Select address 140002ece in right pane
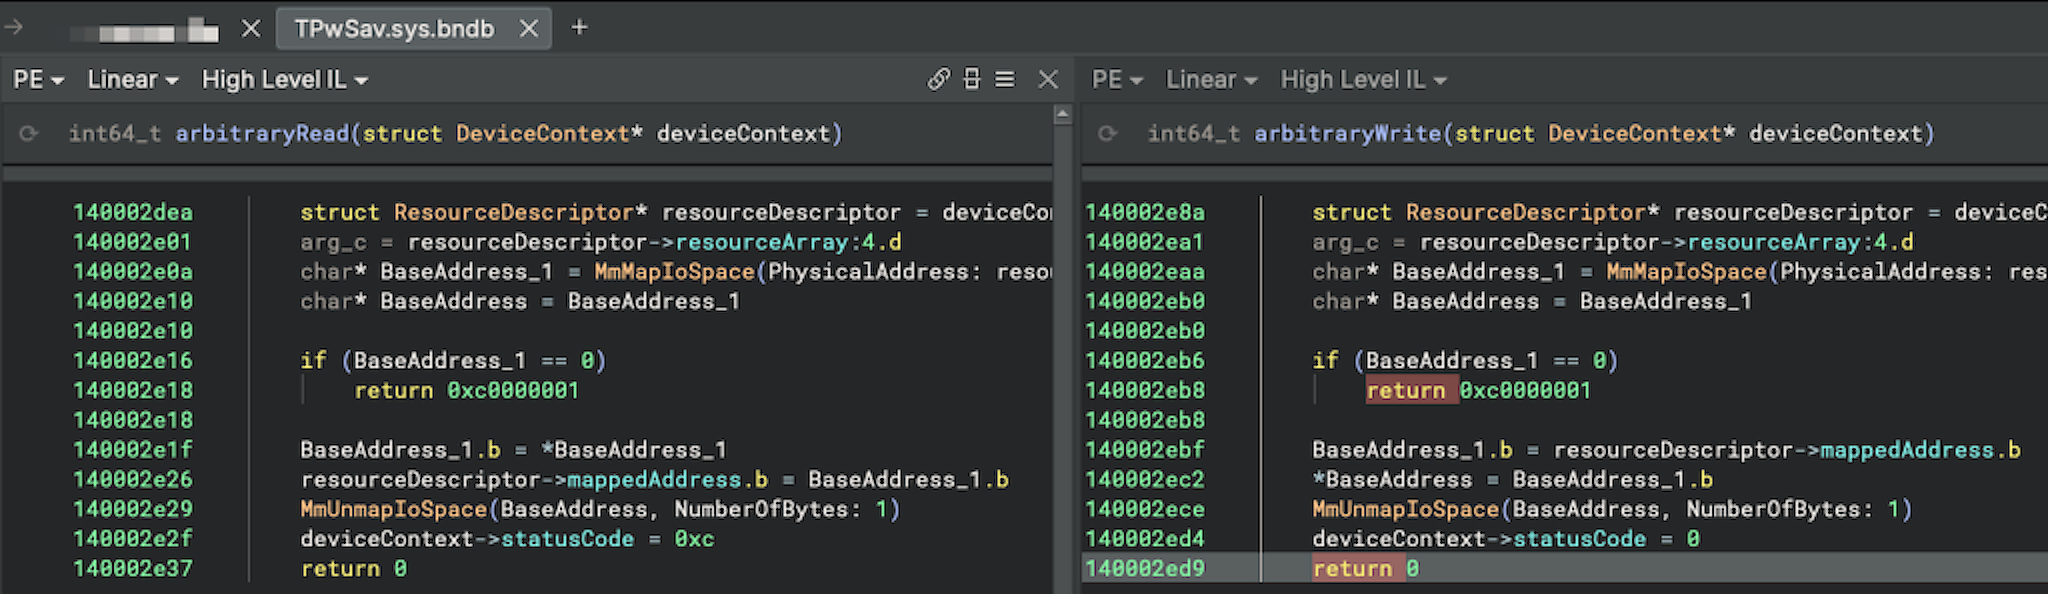The width and height of the screenshot is (2048, 594). point(1145,509)
